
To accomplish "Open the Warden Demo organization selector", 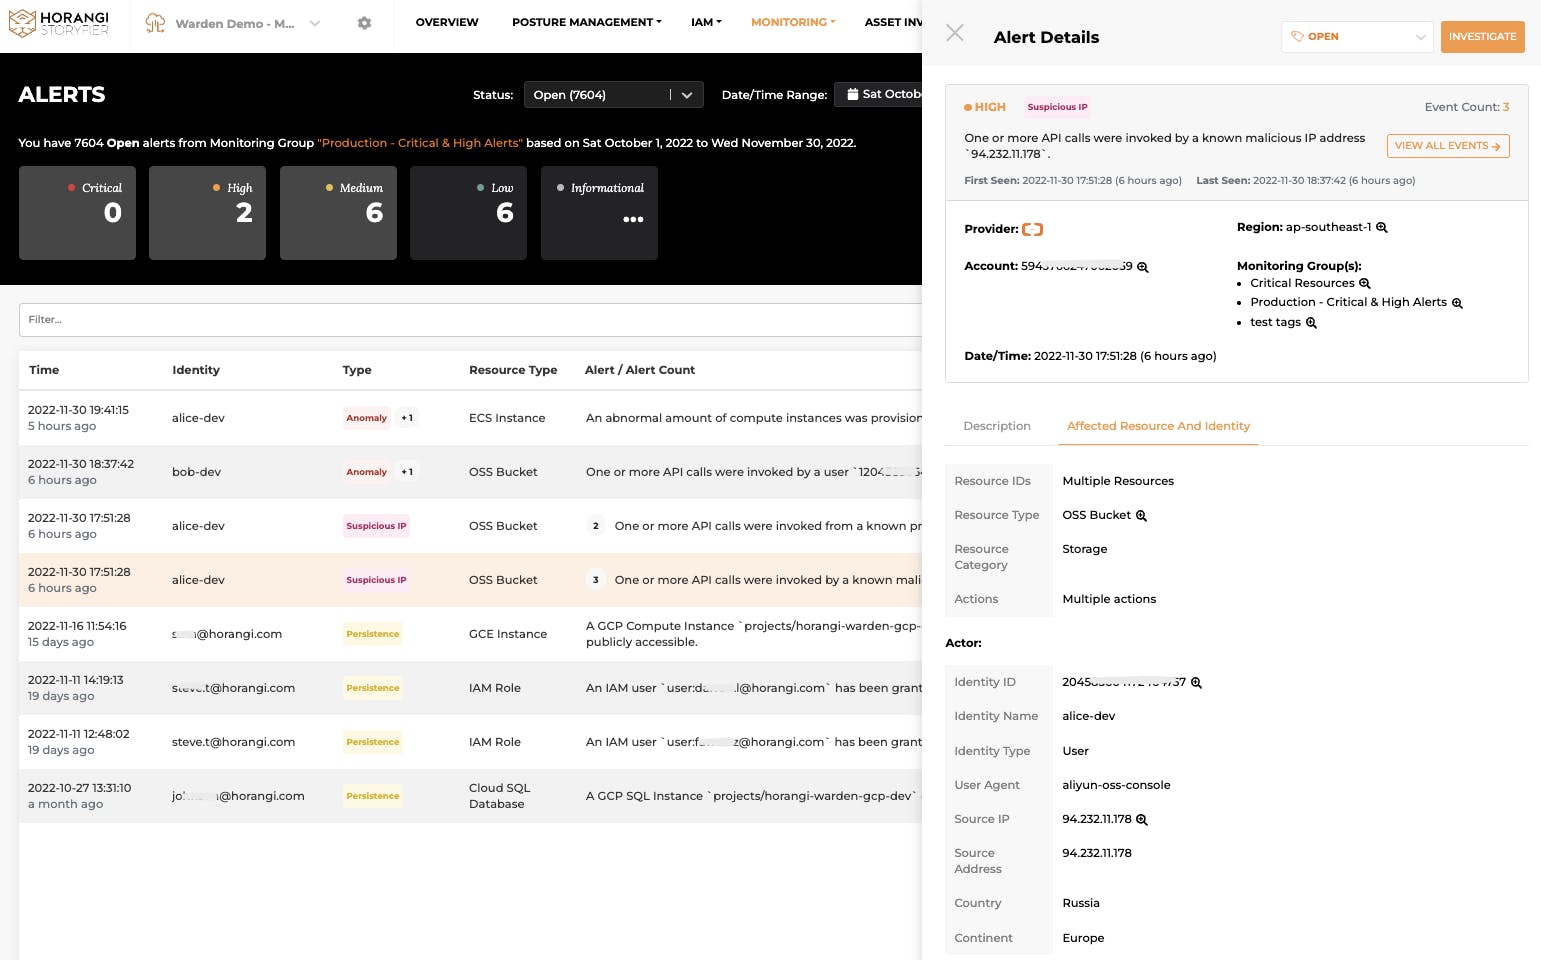I will [233, 23].
